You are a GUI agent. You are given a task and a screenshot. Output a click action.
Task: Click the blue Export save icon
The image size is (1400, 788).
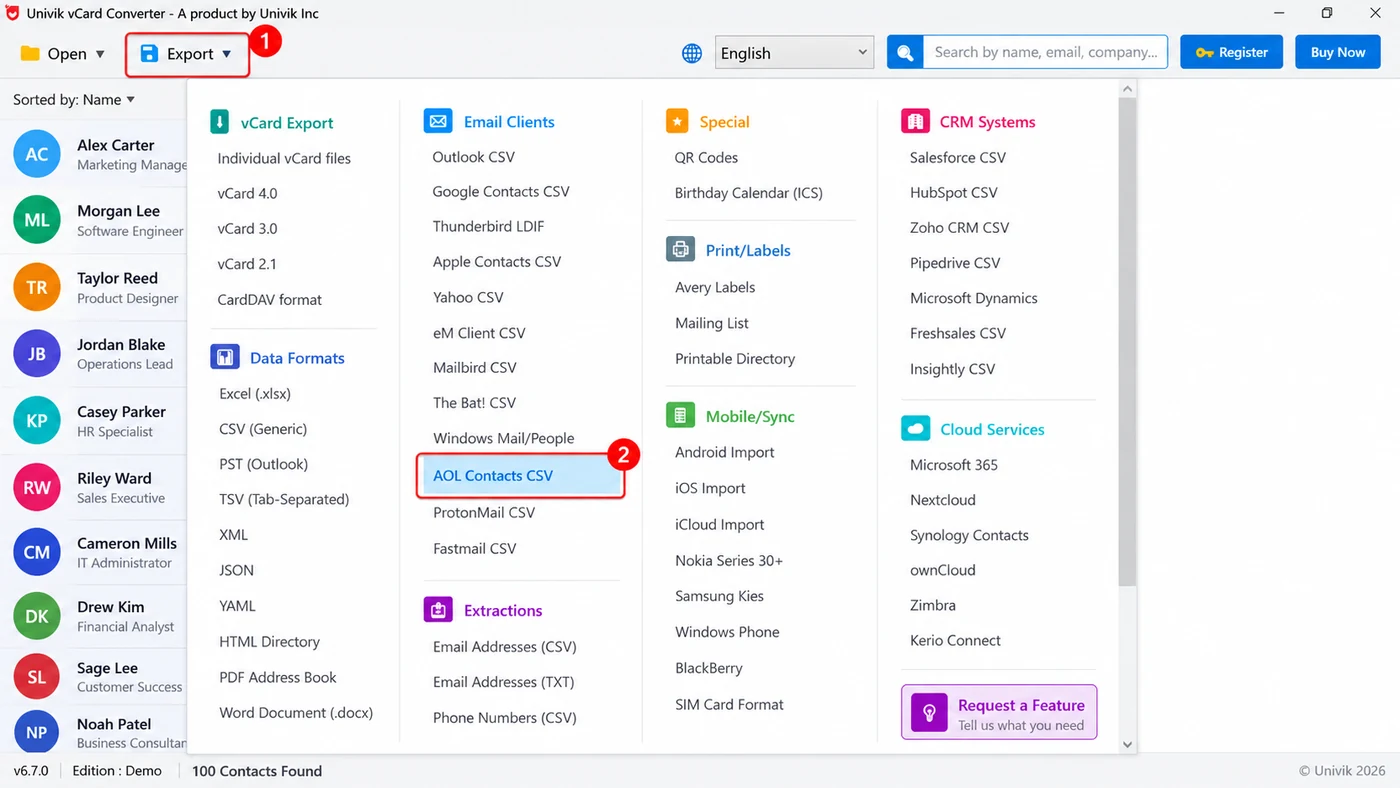coord(149,53)
